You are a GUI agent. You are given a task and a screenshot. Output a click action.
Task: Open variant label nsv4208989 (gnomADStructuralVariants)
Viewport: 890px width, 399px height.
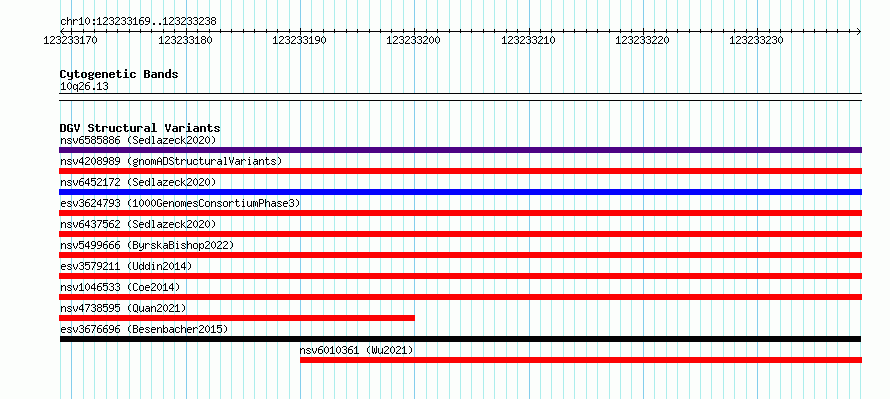[x=171, y=161]
